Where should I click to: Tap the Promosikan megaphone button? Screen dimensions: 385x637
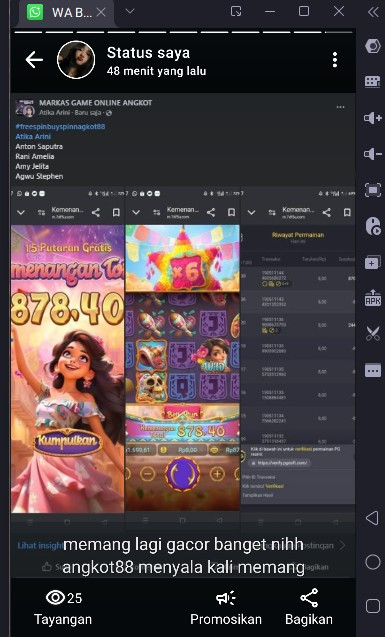point(226,607)
